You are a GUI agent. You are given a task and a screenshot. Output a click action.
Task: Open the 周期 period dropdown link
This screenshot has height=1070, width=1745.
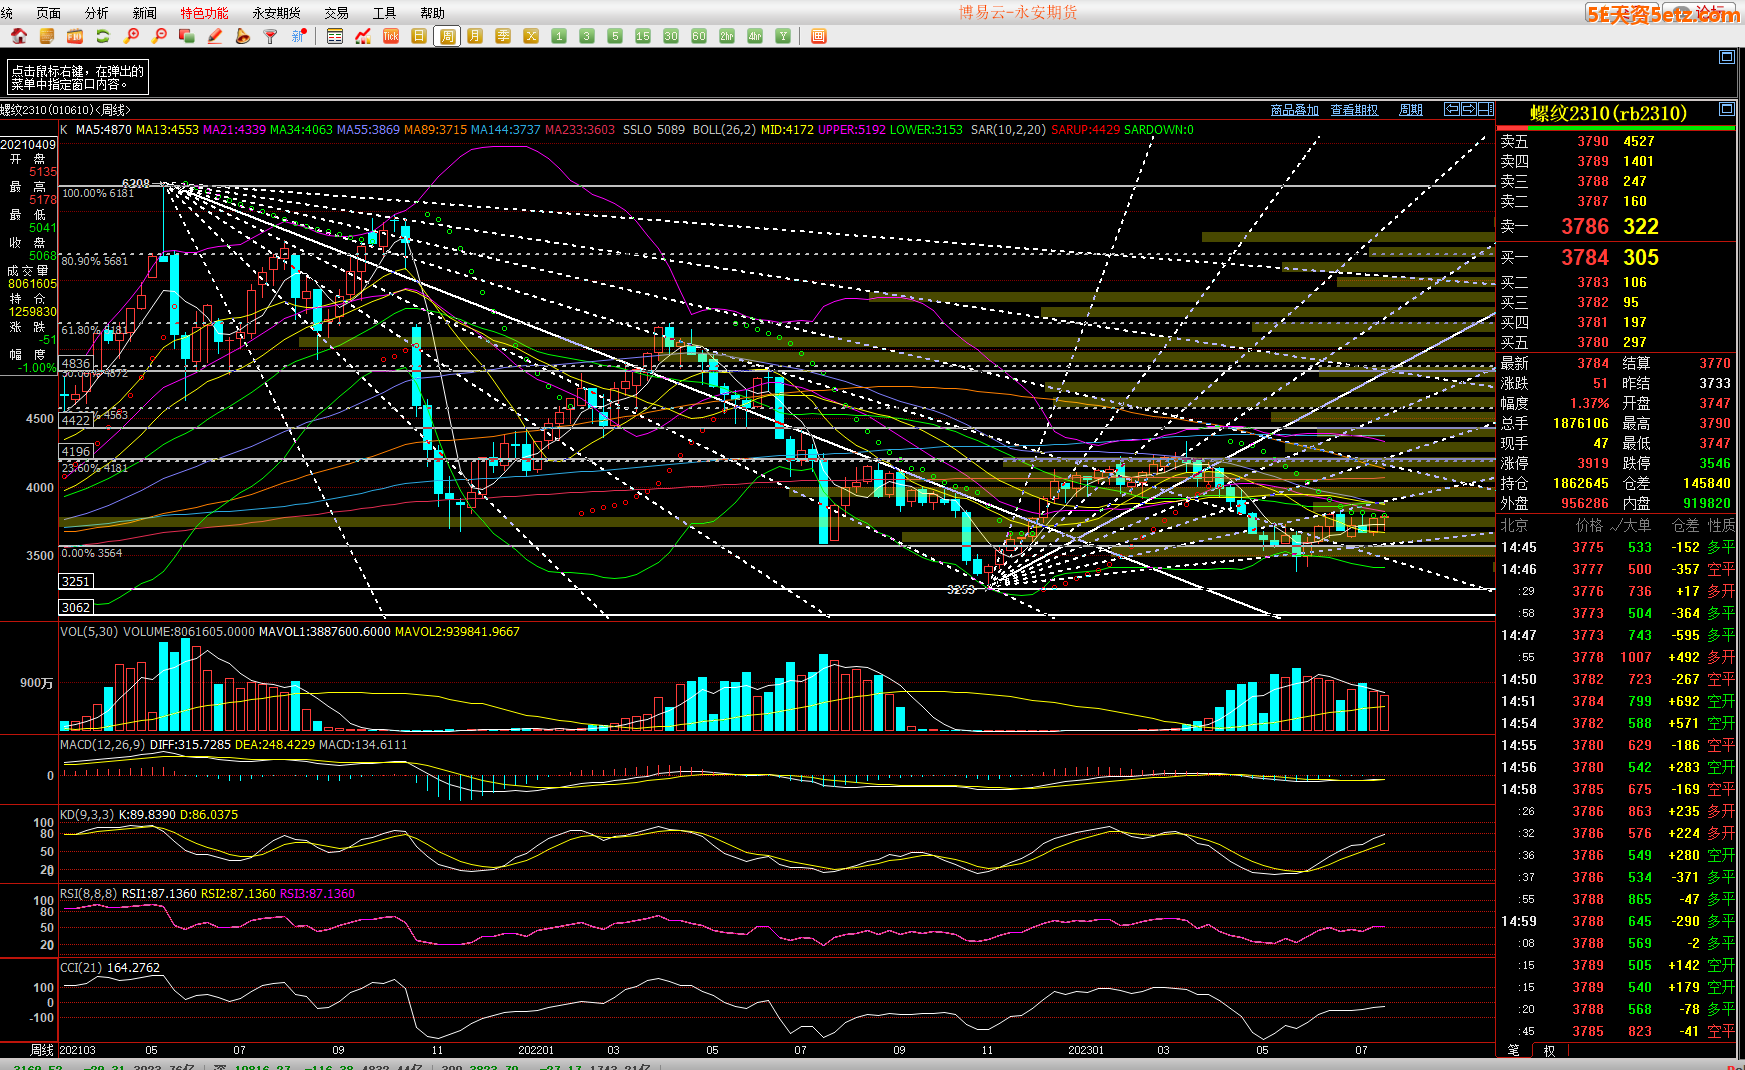coord(1411,110)
